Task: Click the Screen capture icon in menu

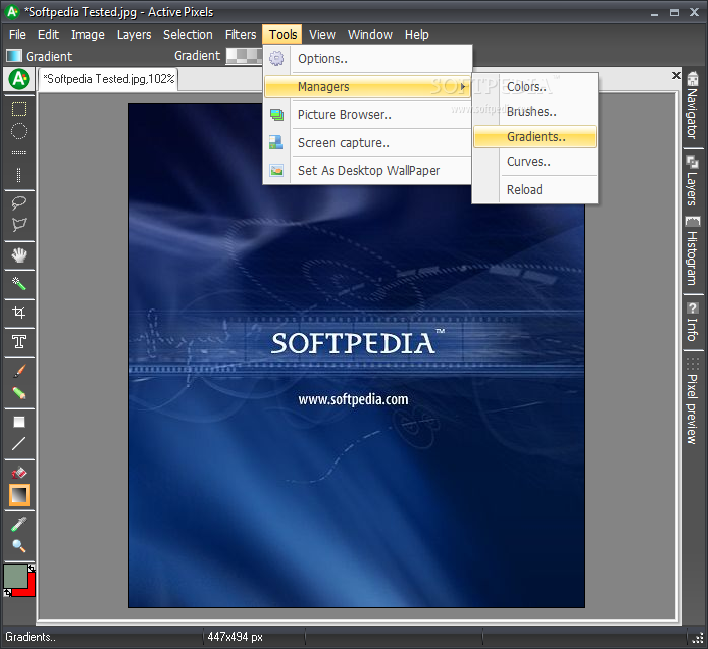Action: tap(276, 142)
